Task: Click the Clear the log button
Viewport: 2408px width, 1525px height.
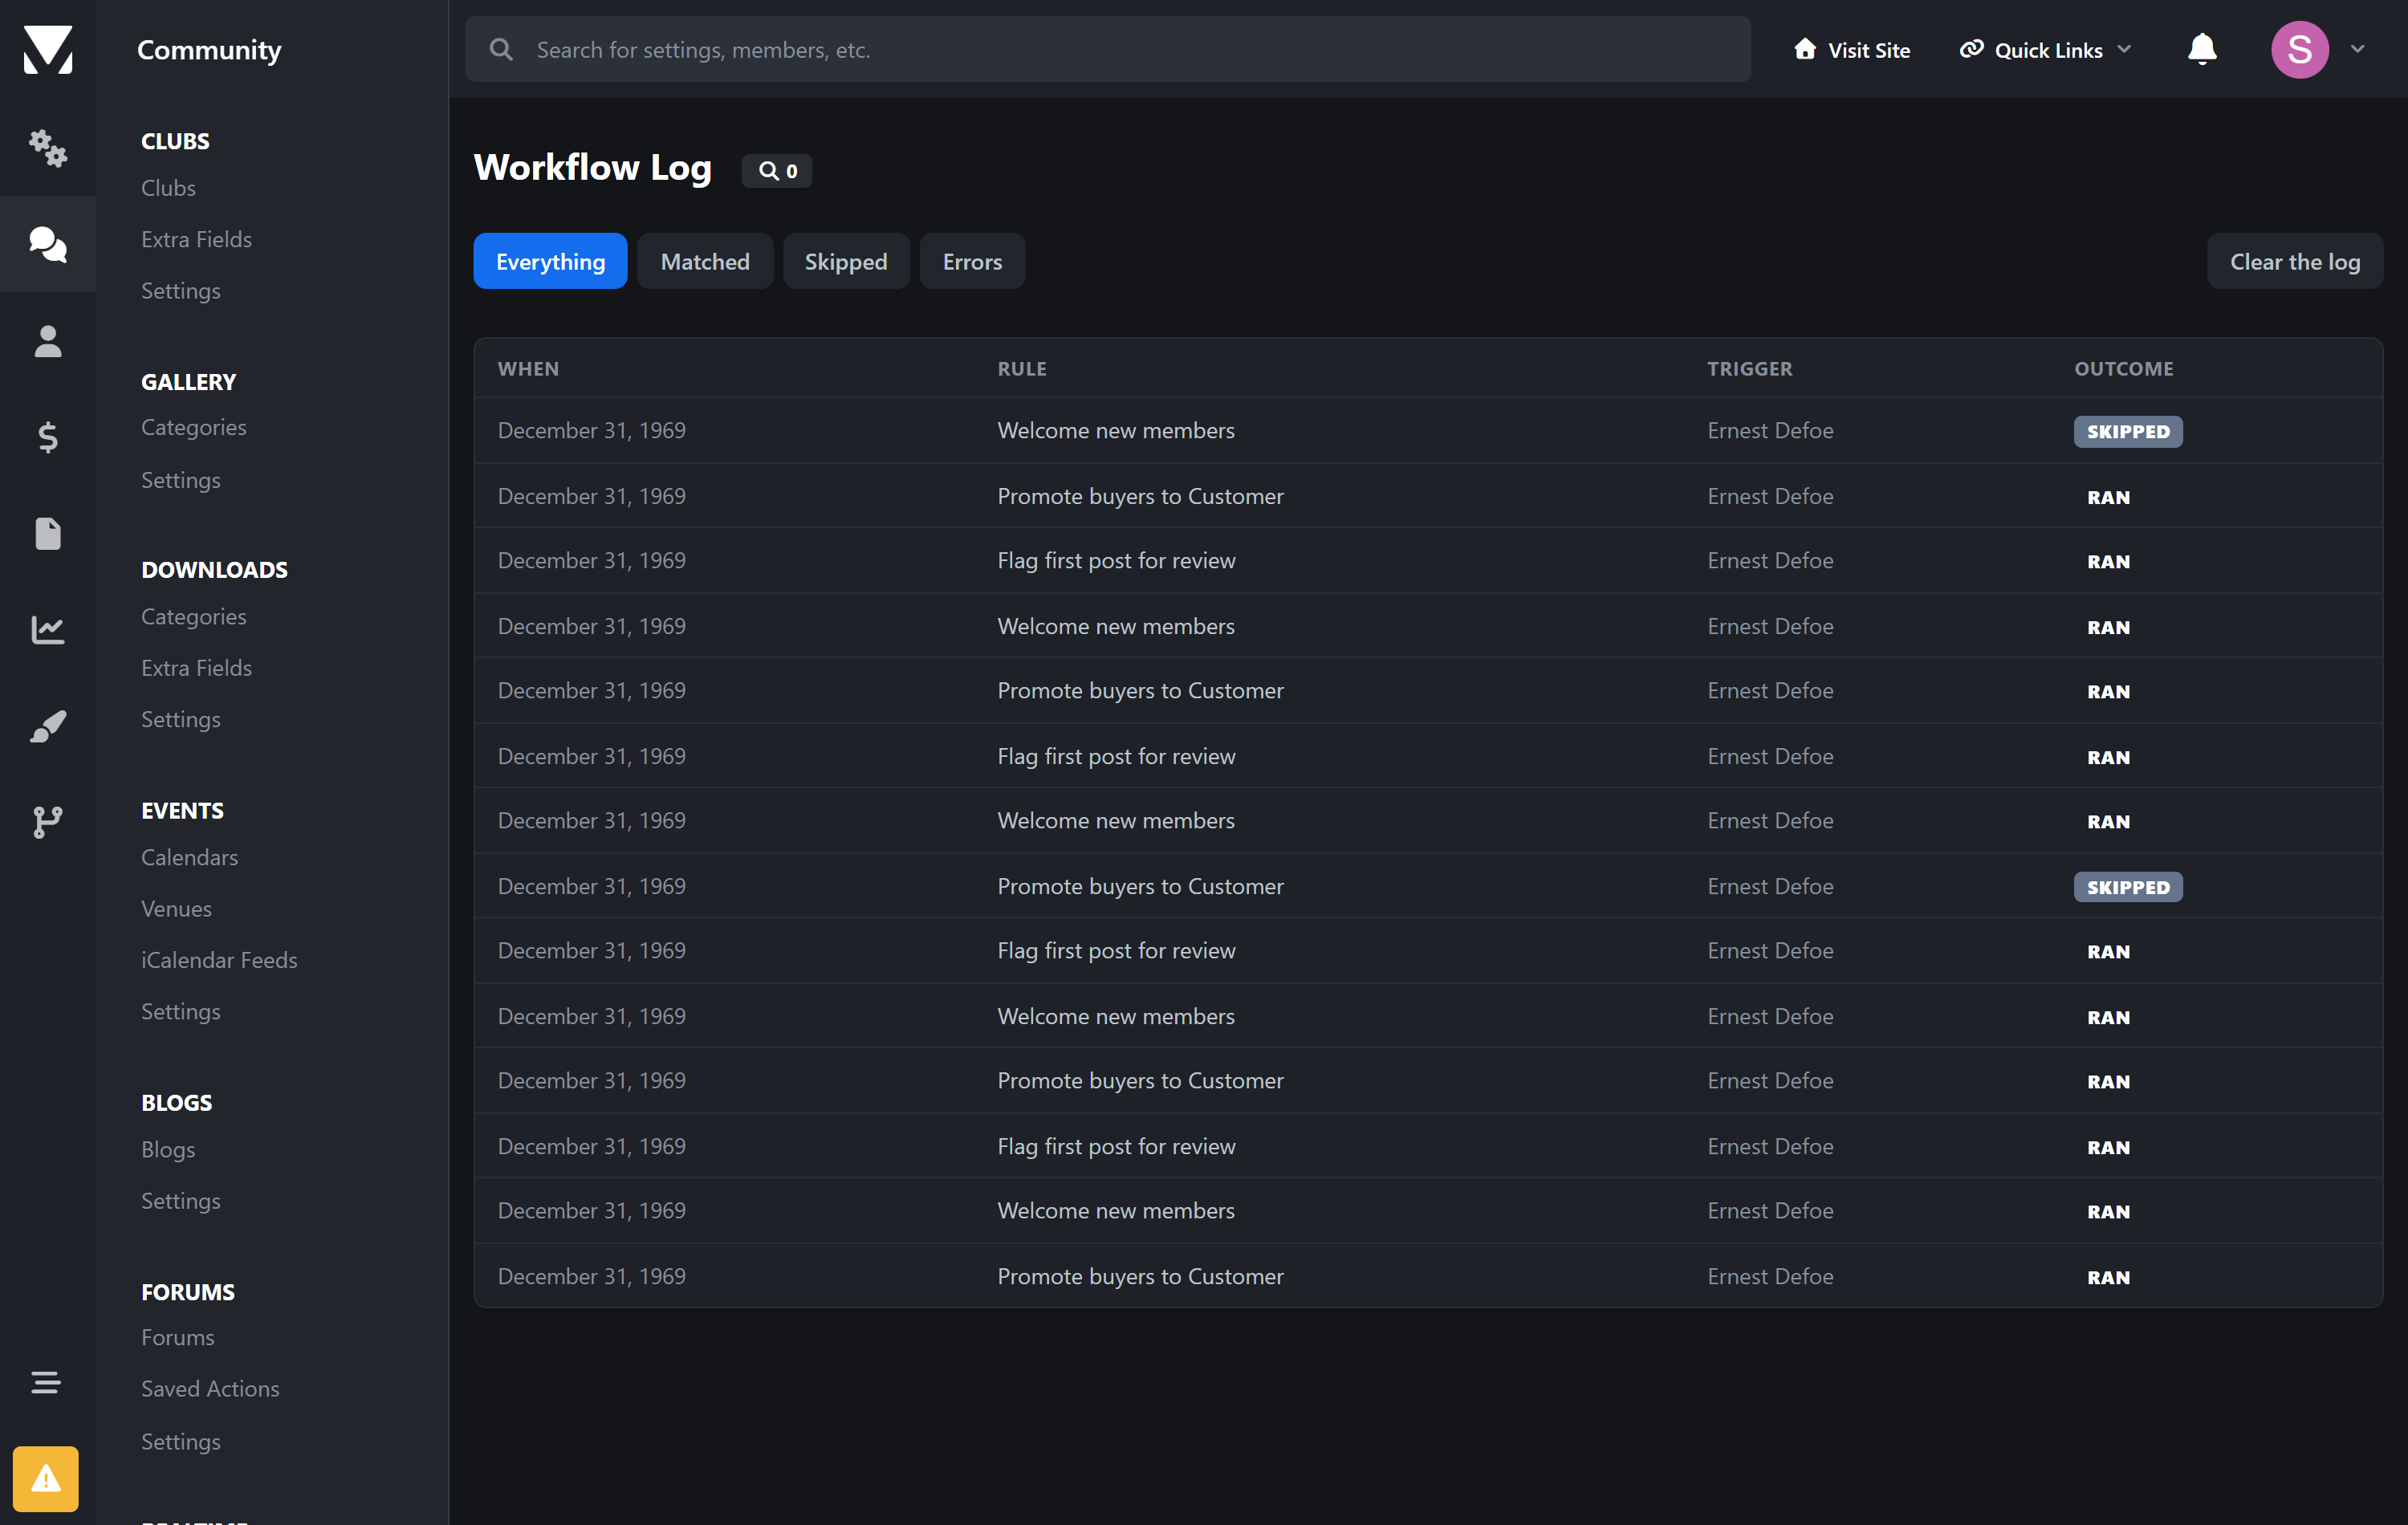Action: coord(2294,261)
